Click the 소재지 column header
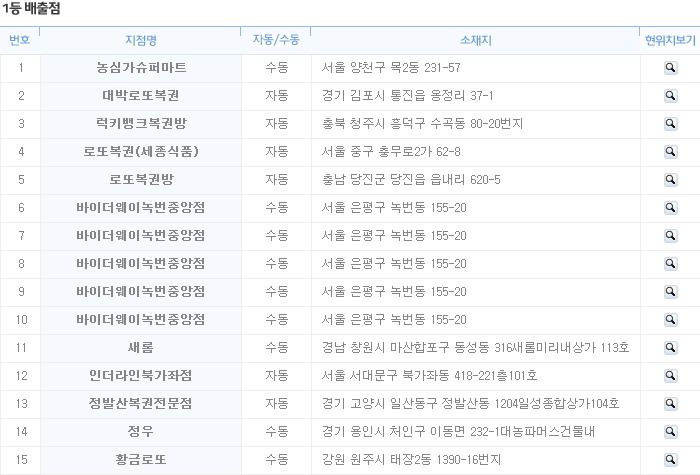Screen dimensions: 700x475 coord(475,40)
